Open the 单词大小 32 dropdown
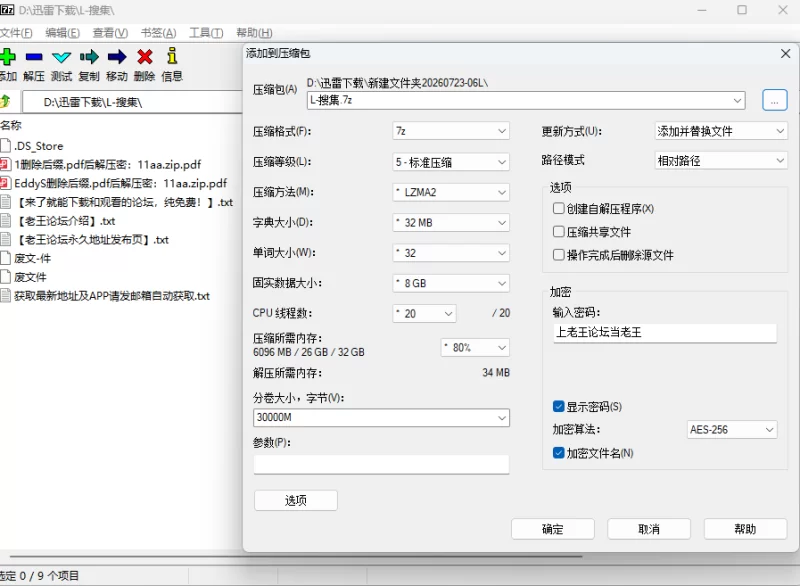Viewport: 800px width, 586px height. pyautogui.click(x=451, y=253)
